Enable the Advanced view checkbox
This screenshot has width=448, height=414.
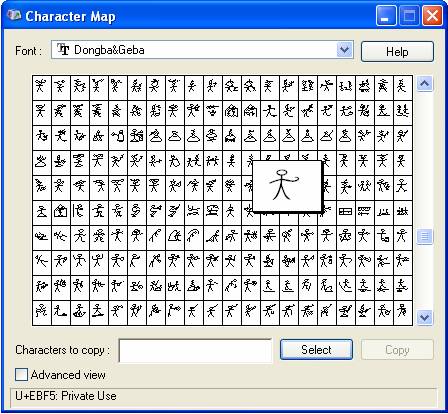(21, 375)
